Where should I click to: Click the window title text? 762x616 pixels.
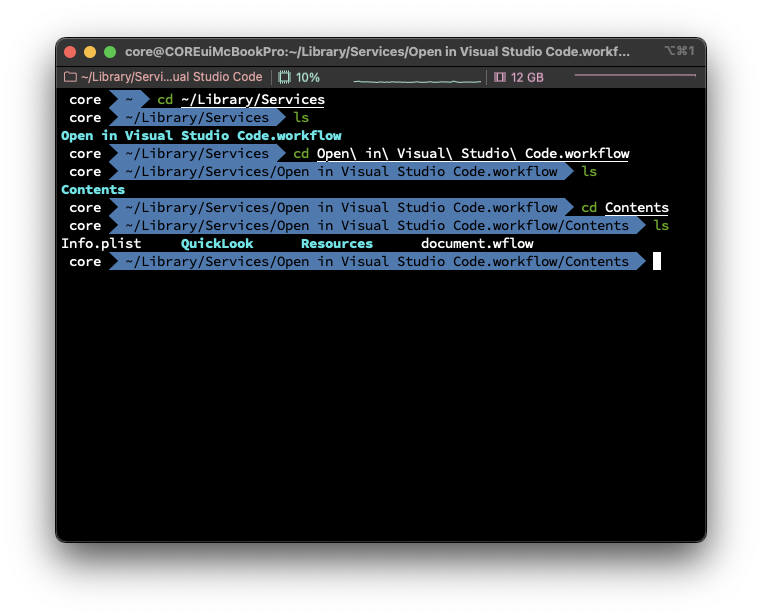point(377,51)
